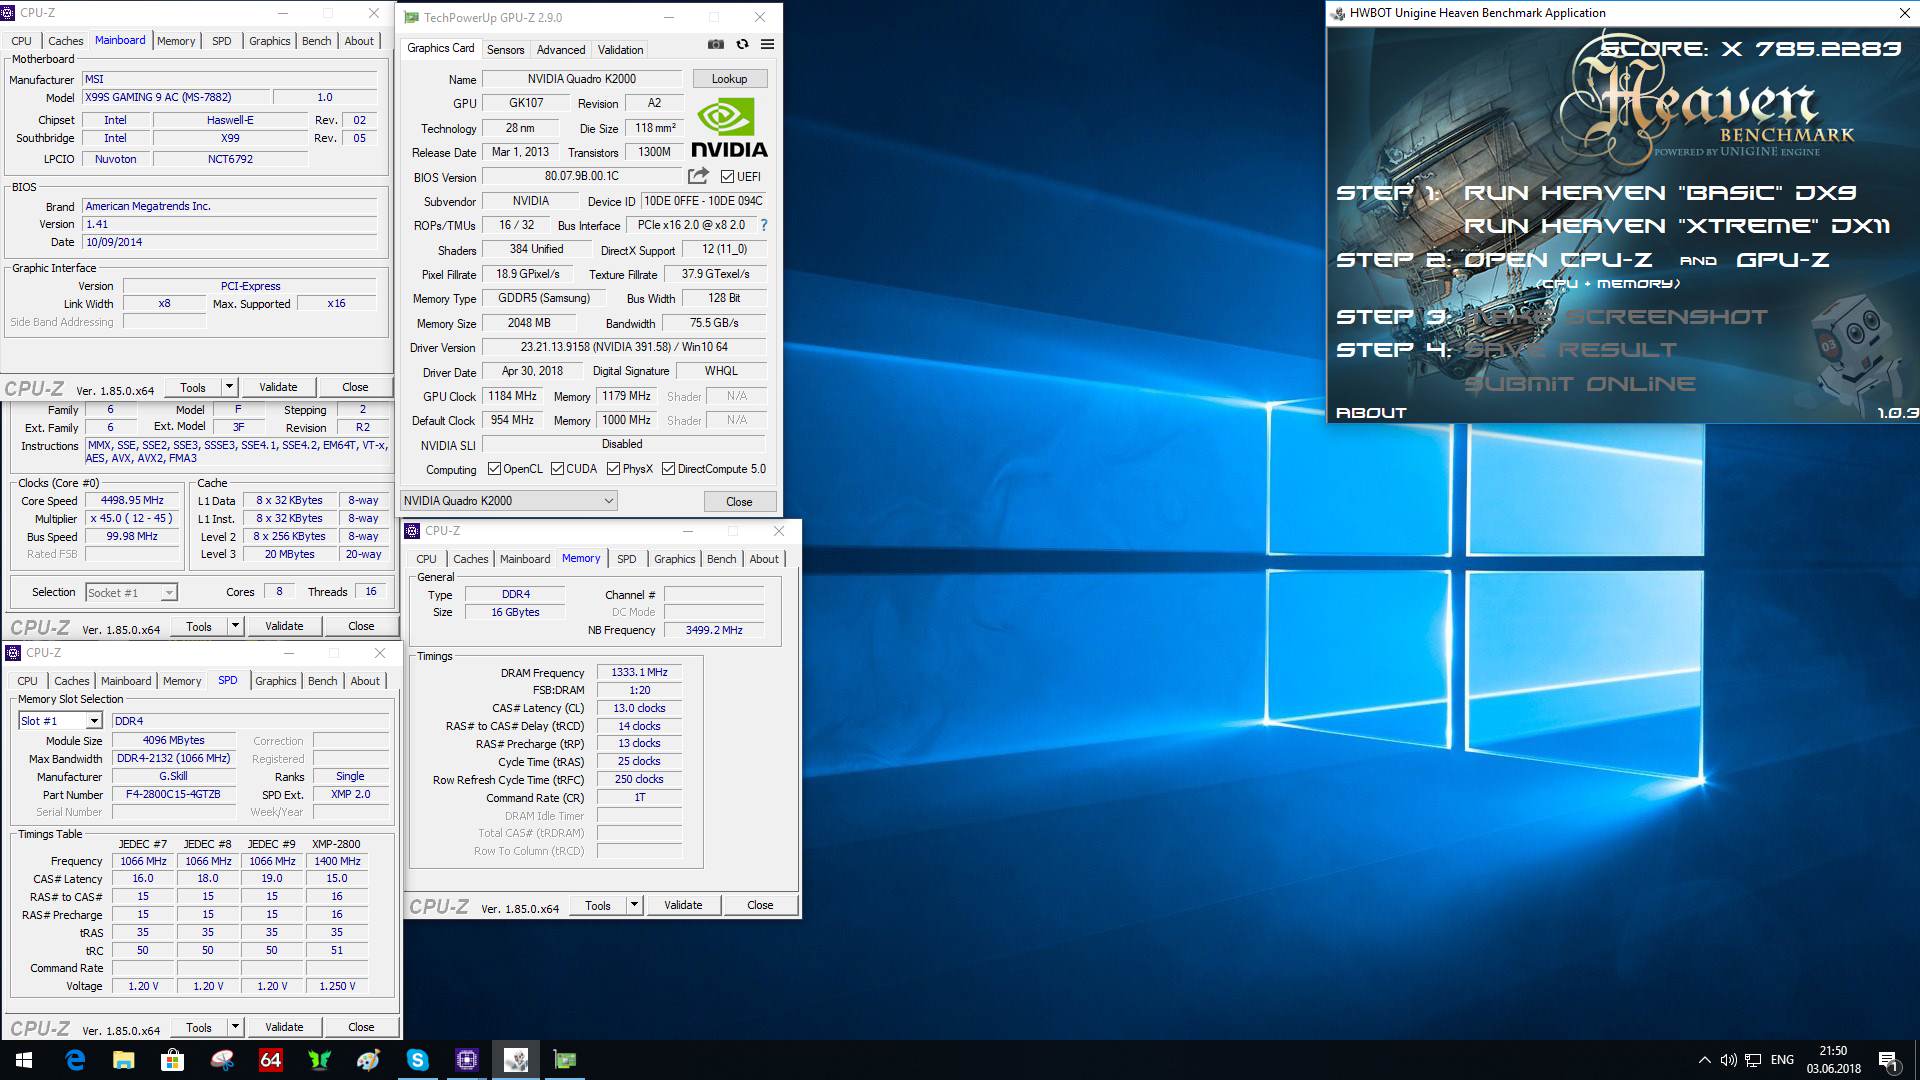Open Paint from the taskbar
This screenshot has width=1920, height=1080.
point(369,1060)
